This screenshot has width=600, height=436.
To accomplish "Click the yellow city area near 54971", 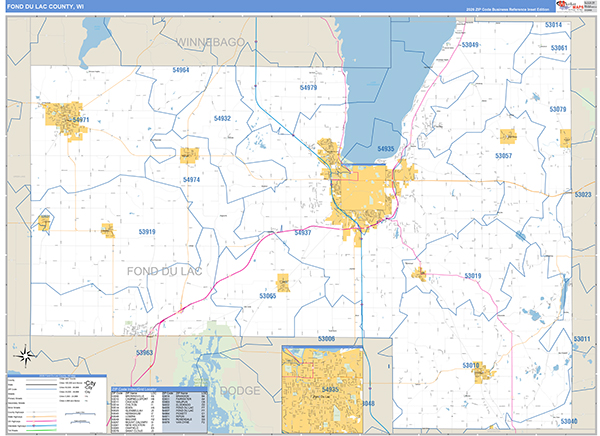I will [x=65, y=113].
